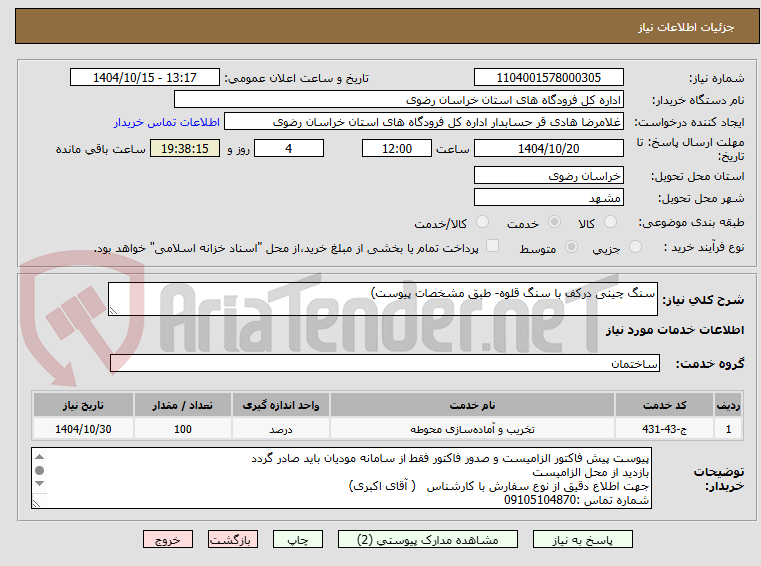Image resolution: width=761 pixels, height=566 pixels.
Task: Click the delivery city field مشهد
Action: pos(548,198)
